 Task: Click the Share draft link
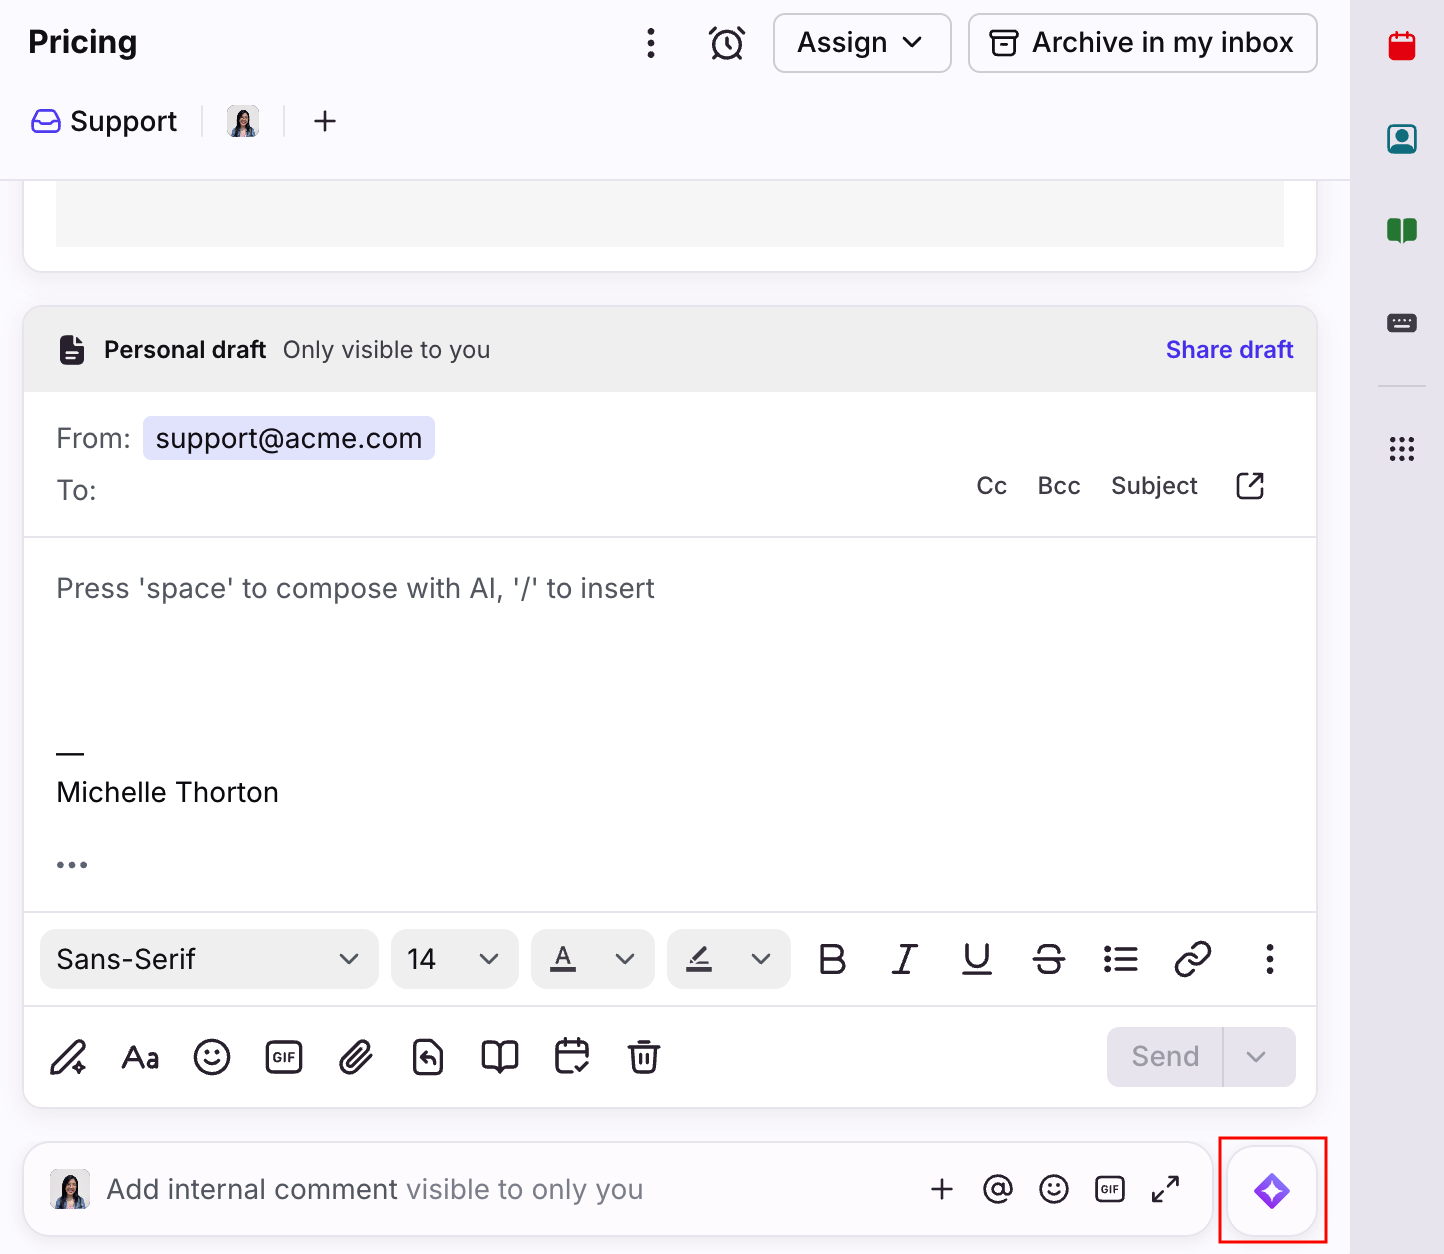[1229, 350]
